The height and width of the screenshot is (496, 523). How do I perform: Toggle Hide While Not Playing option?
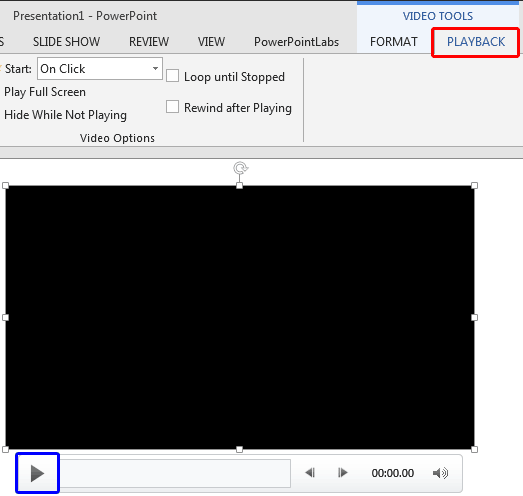[65, 115]
